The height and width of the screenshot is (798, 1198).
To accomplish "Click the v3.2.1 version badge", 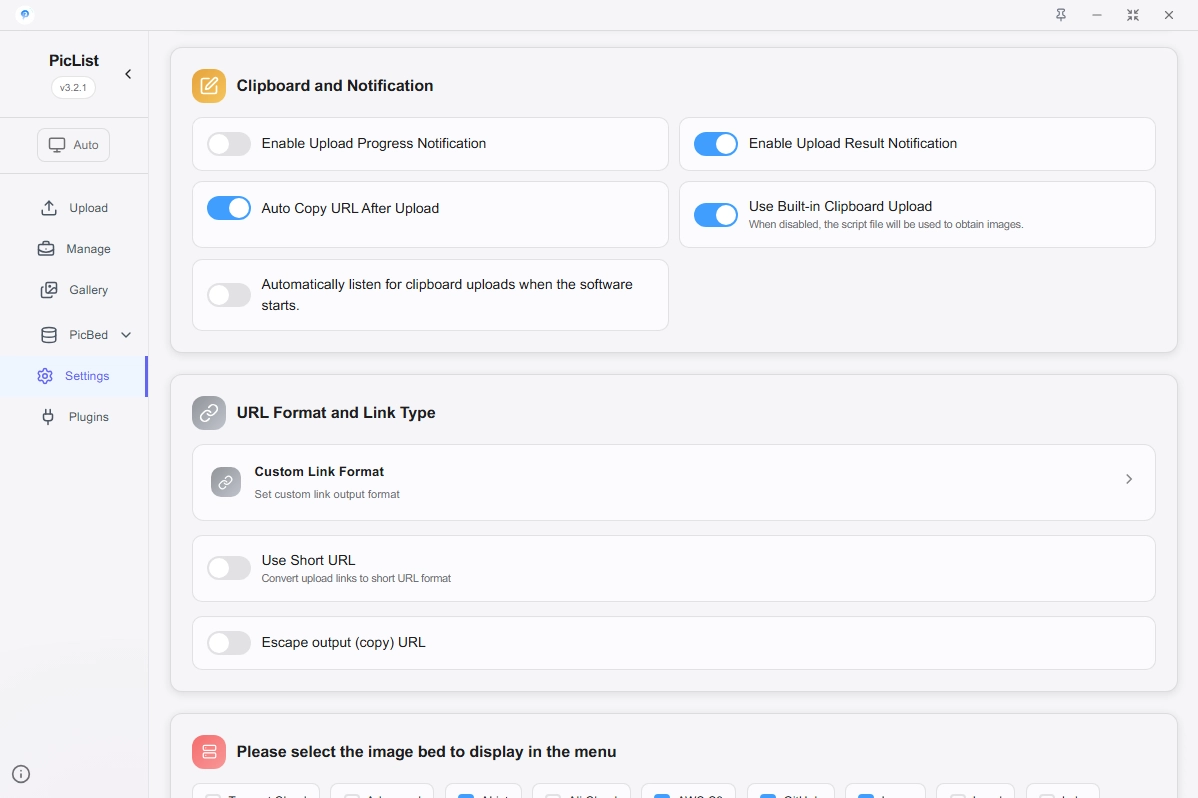I will [73, 87].
